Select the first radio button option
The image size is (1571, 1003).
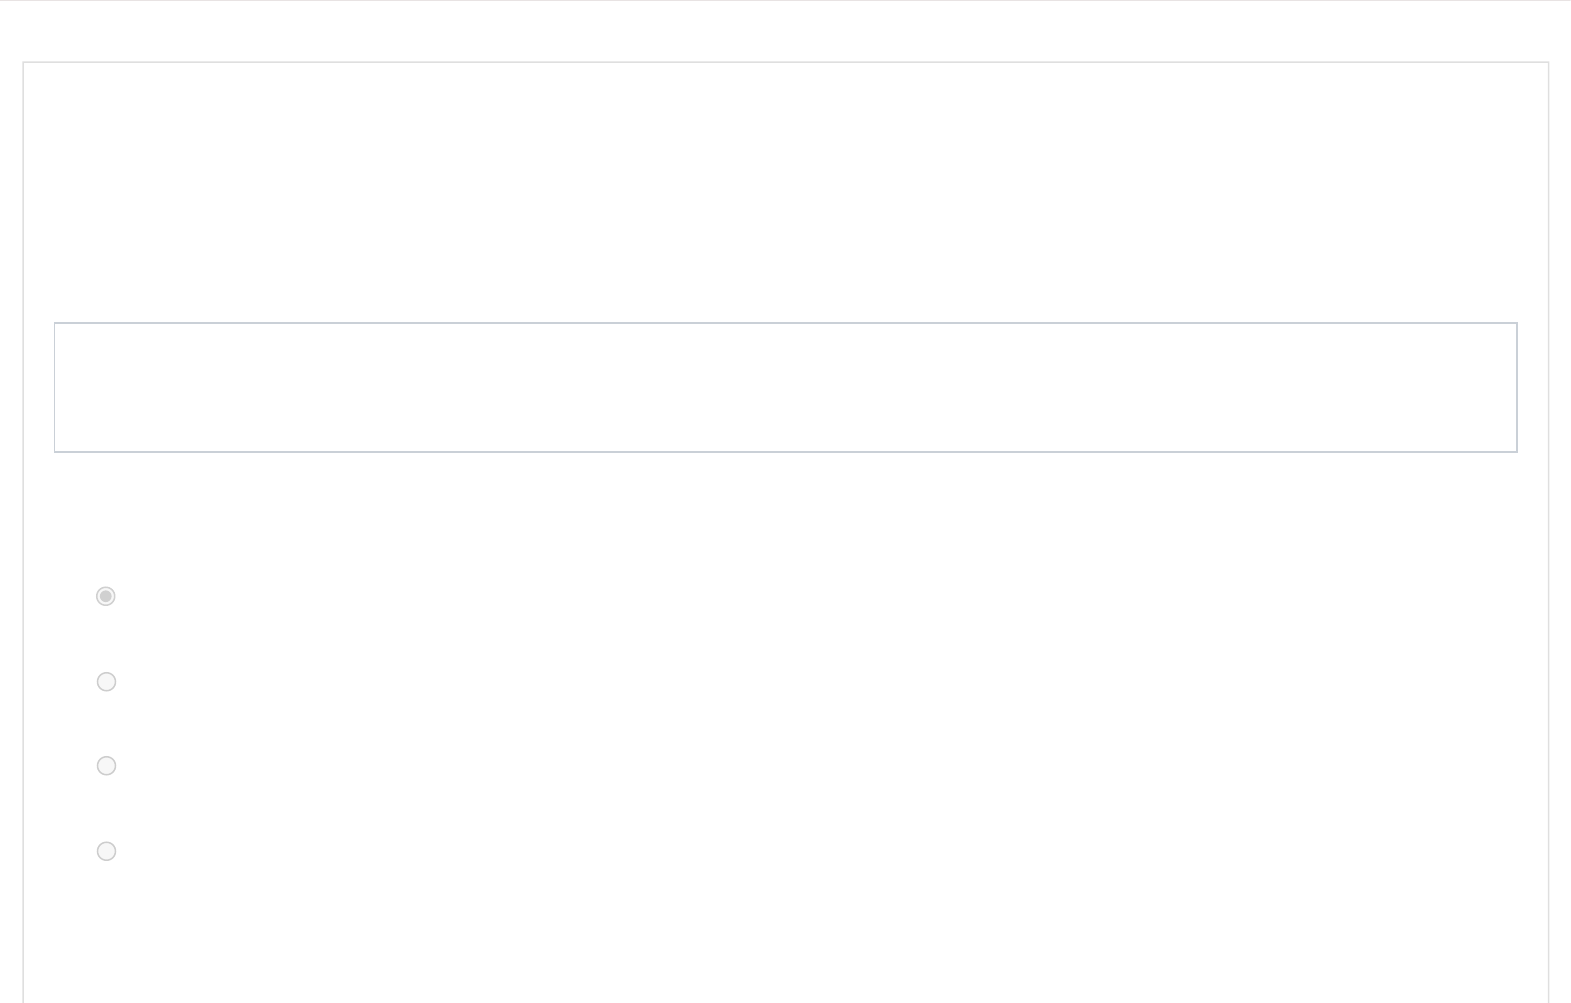[106, 596]
